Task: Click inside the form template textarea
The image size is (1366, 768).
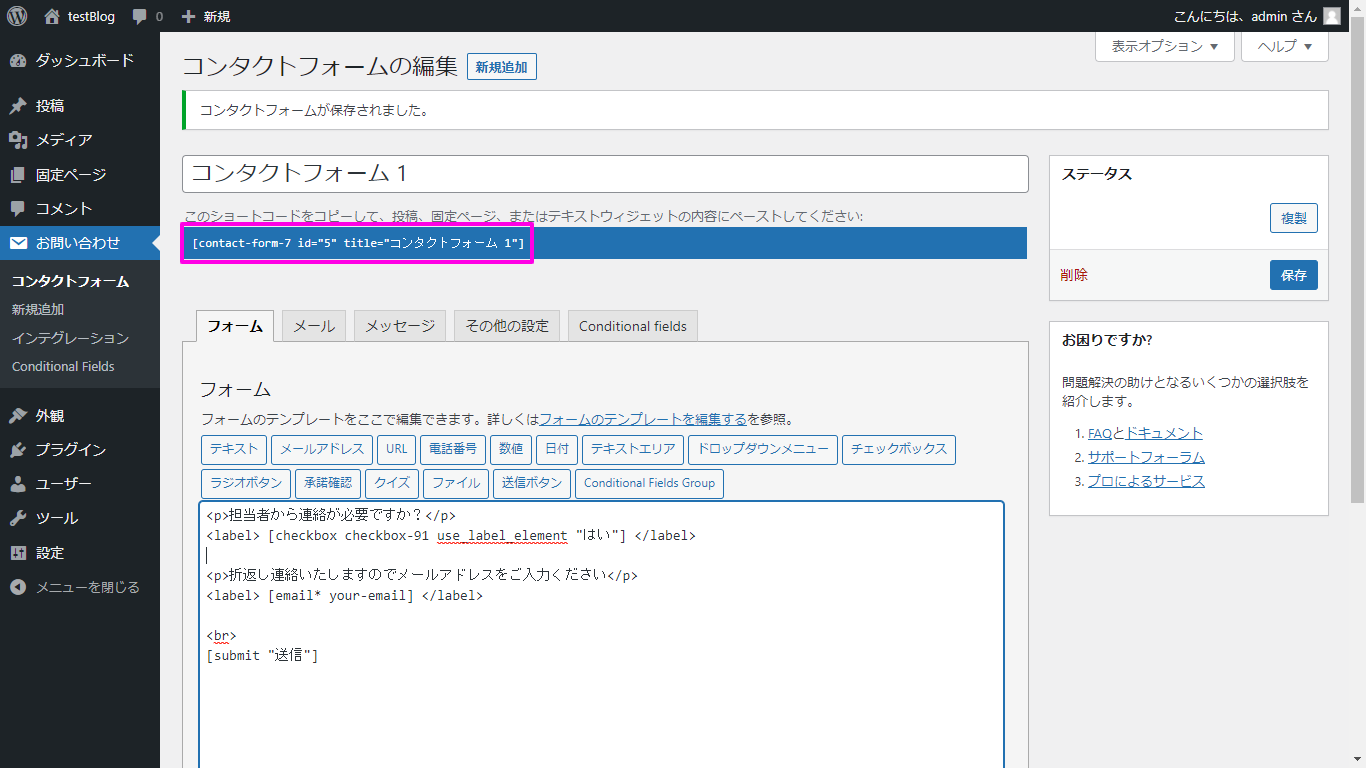Action: 601,634
